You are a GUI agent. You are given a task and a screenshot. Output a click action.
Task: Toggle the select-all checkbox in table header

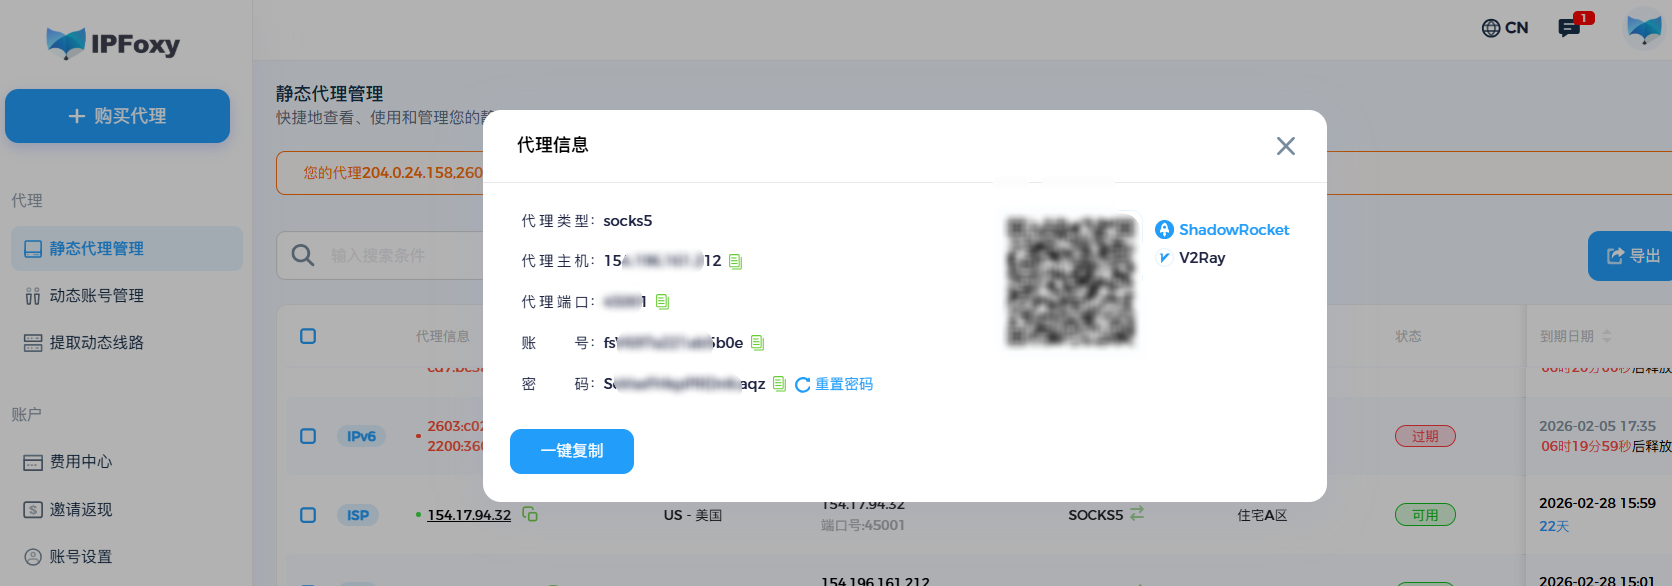(308, 336)
